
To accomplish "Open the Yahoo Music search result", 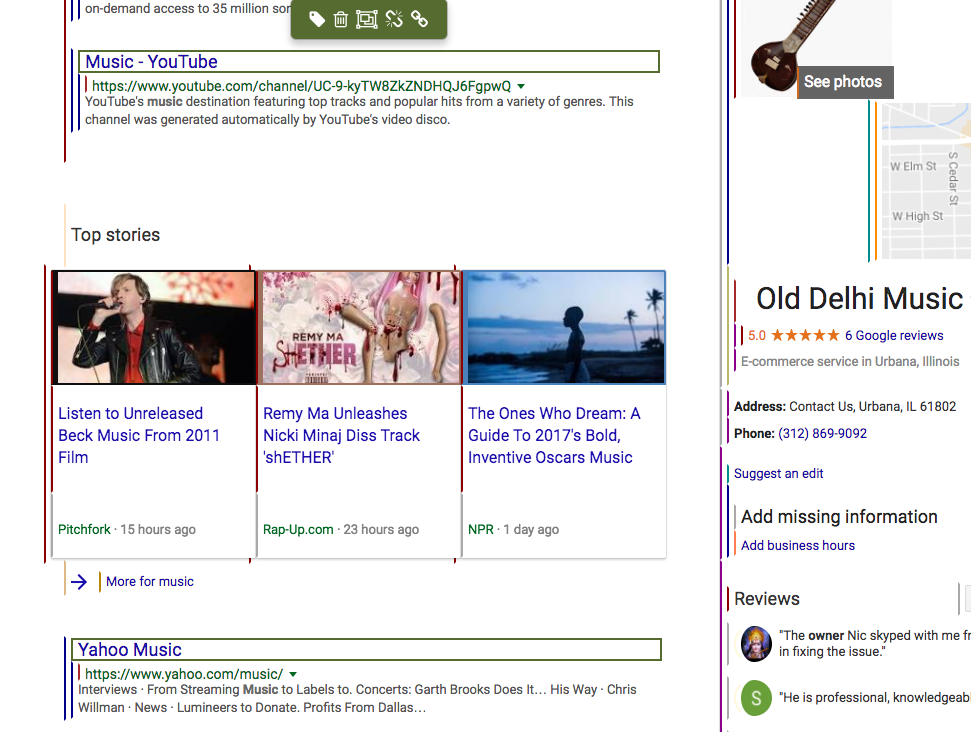I will [x=130, y=650].
